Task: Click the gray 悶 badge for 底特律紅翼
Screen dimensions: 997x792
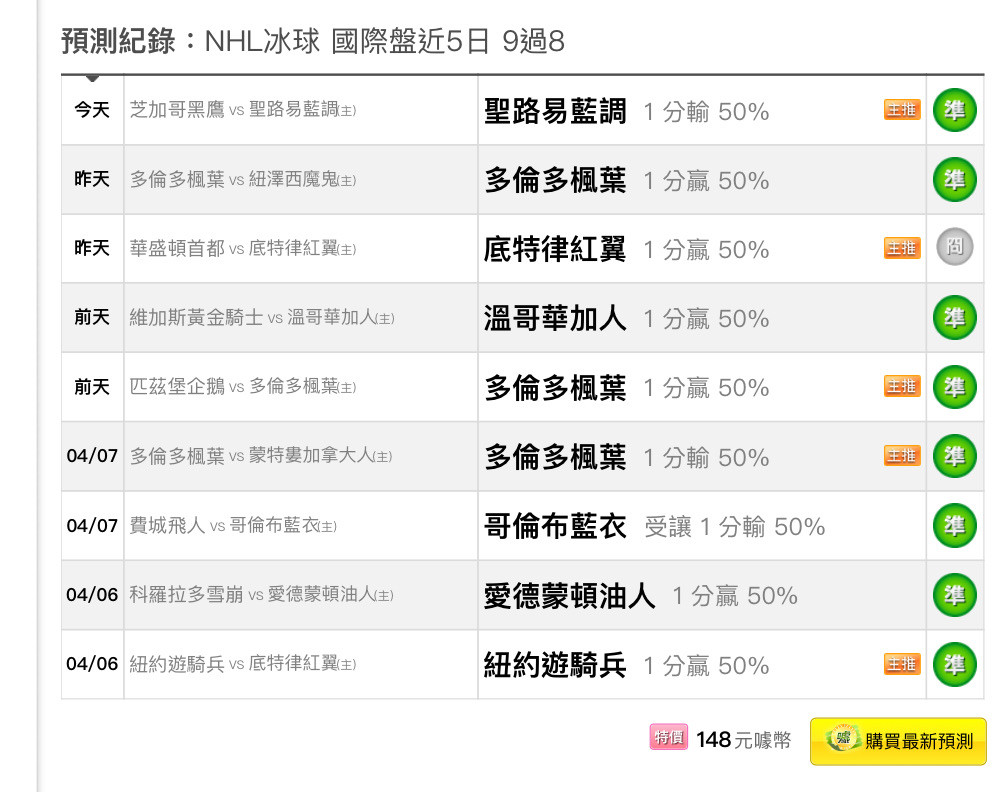Action: (x=954, y=247)
